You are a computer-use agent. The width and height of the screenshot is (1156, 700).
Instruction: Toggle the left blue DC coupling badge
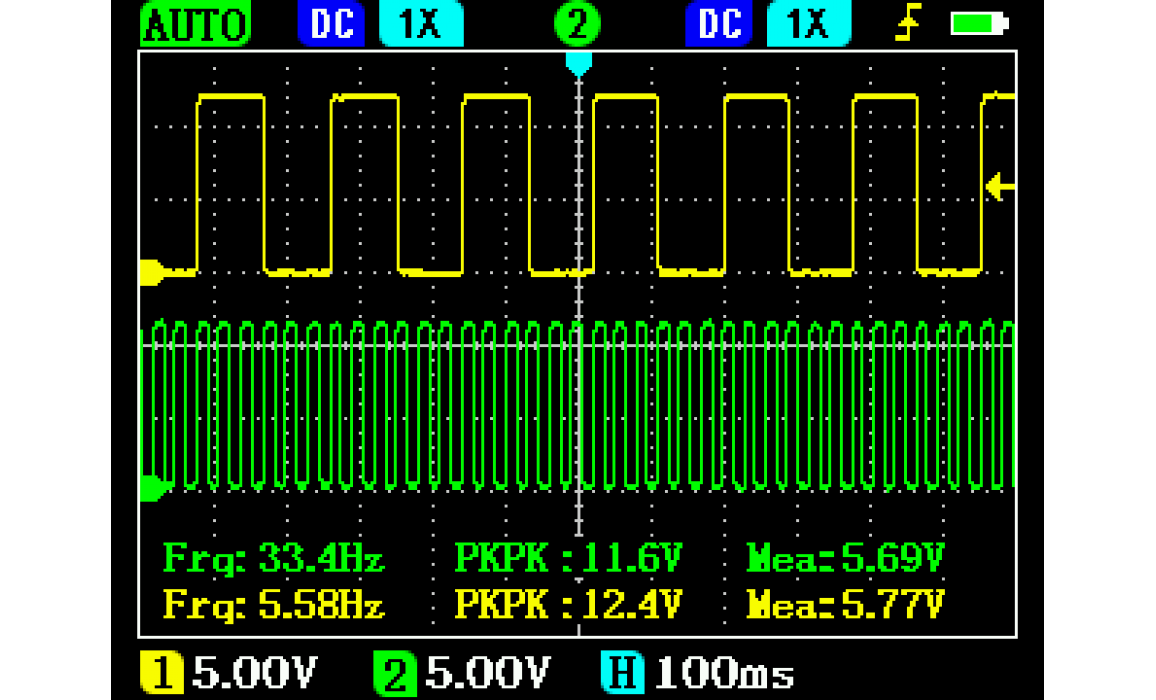pyautogui.click(x=331, y=25)
